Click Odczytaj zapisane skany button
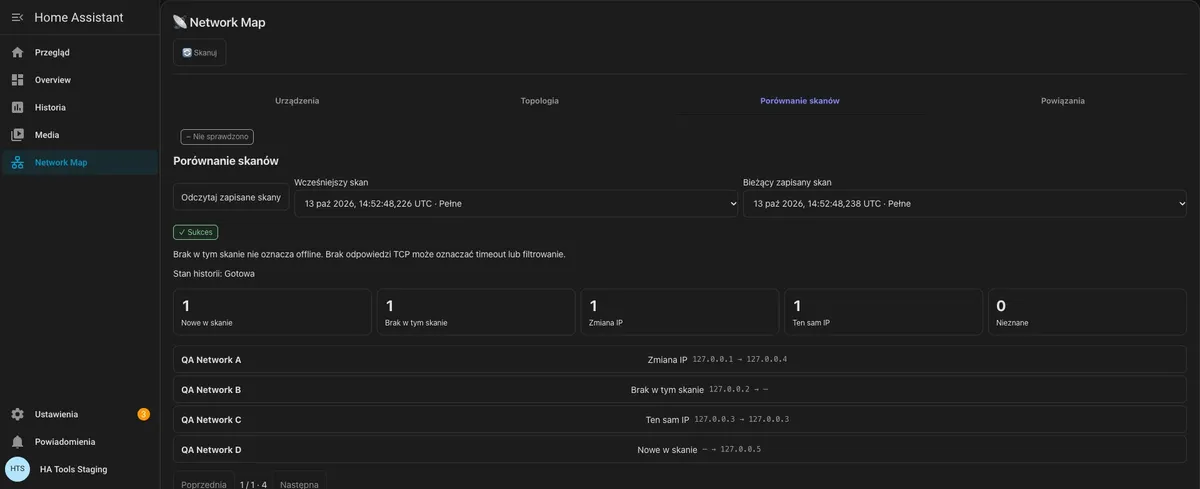Image resolution: width=1200 pixels, height=489 pixels. (x=231, y=197)
